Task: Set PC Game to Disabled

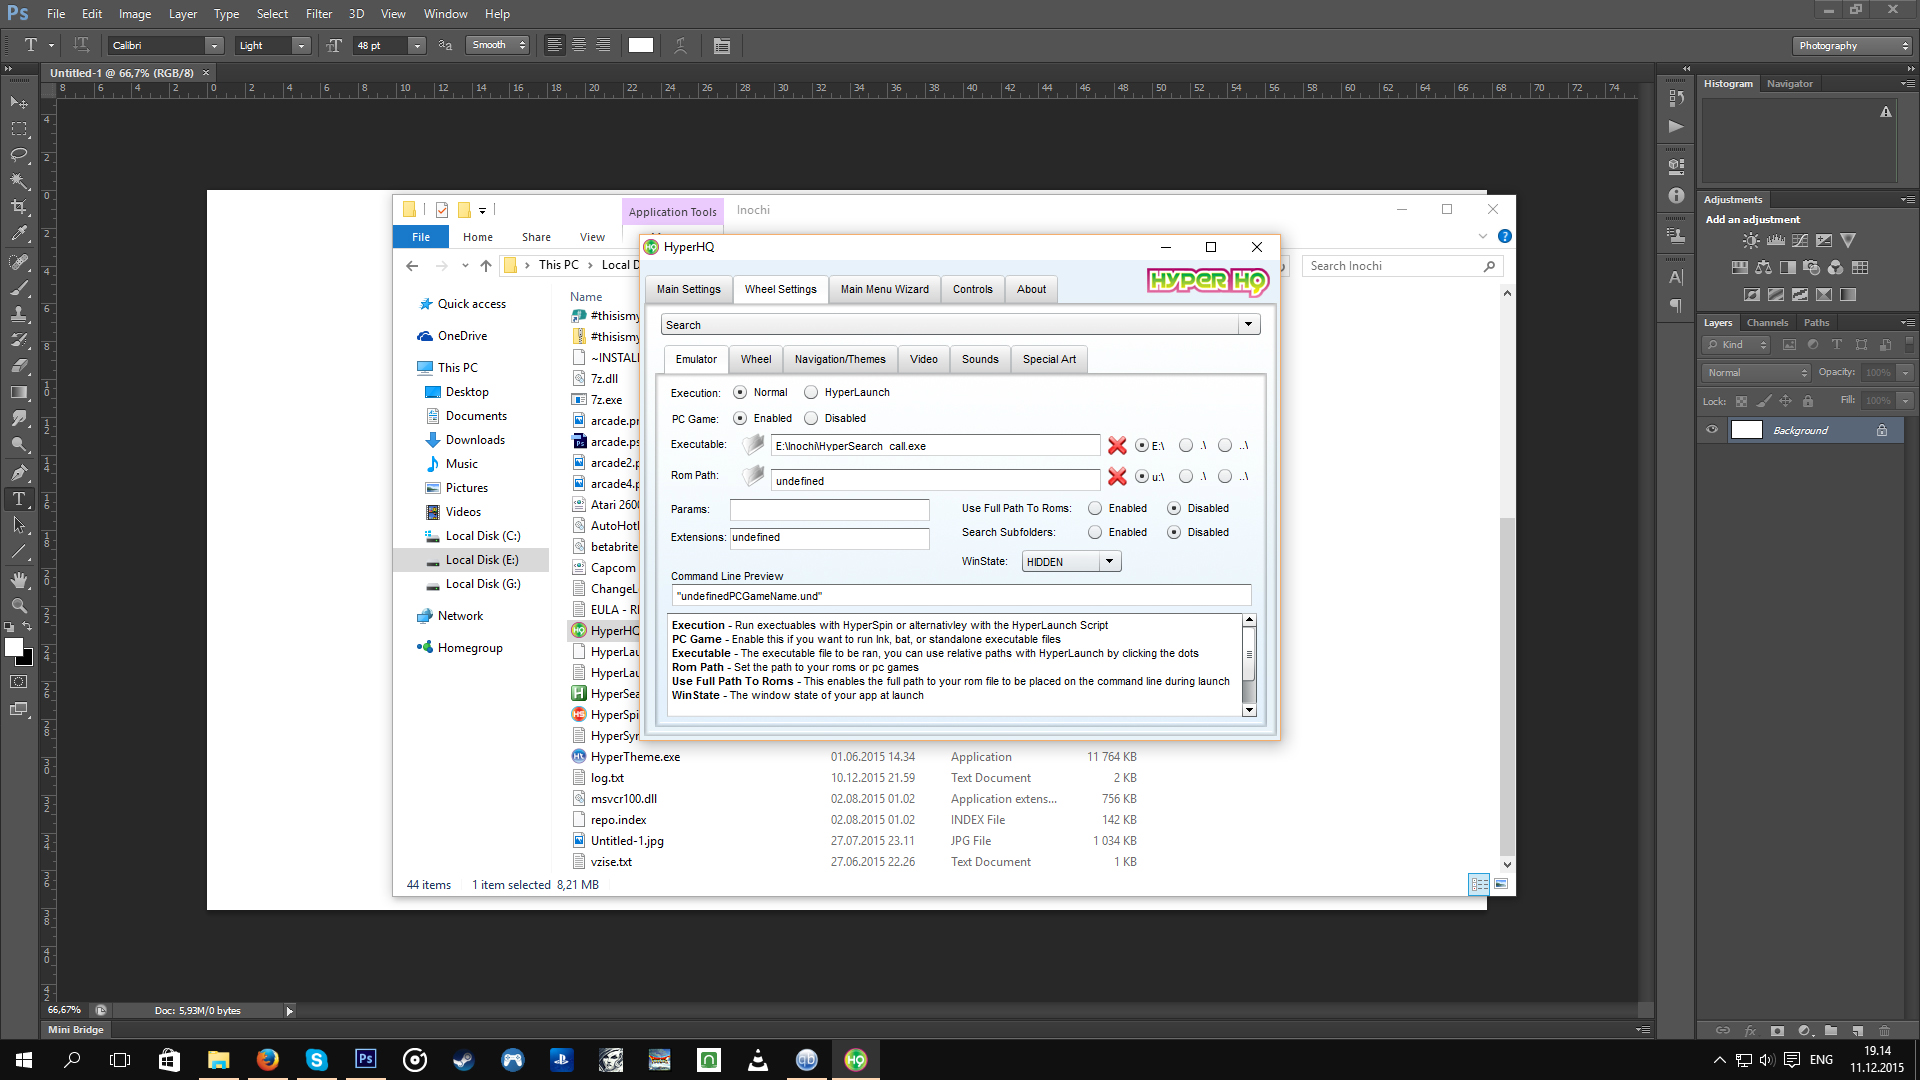Action: point(811,418)
